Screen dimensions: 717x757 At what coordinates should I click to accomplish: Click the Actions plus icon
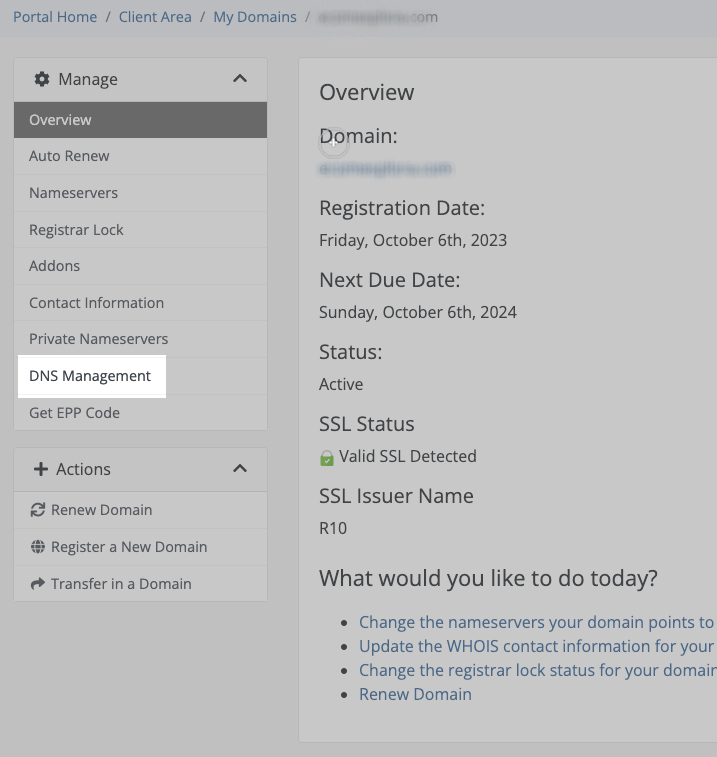pyautogui.click(x=41, y=469)
